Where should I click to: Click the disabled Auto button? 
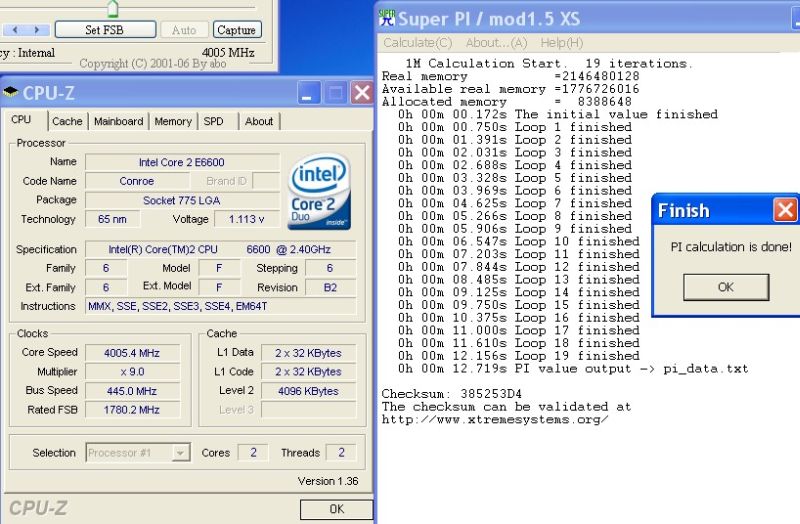tap(184, 30)
